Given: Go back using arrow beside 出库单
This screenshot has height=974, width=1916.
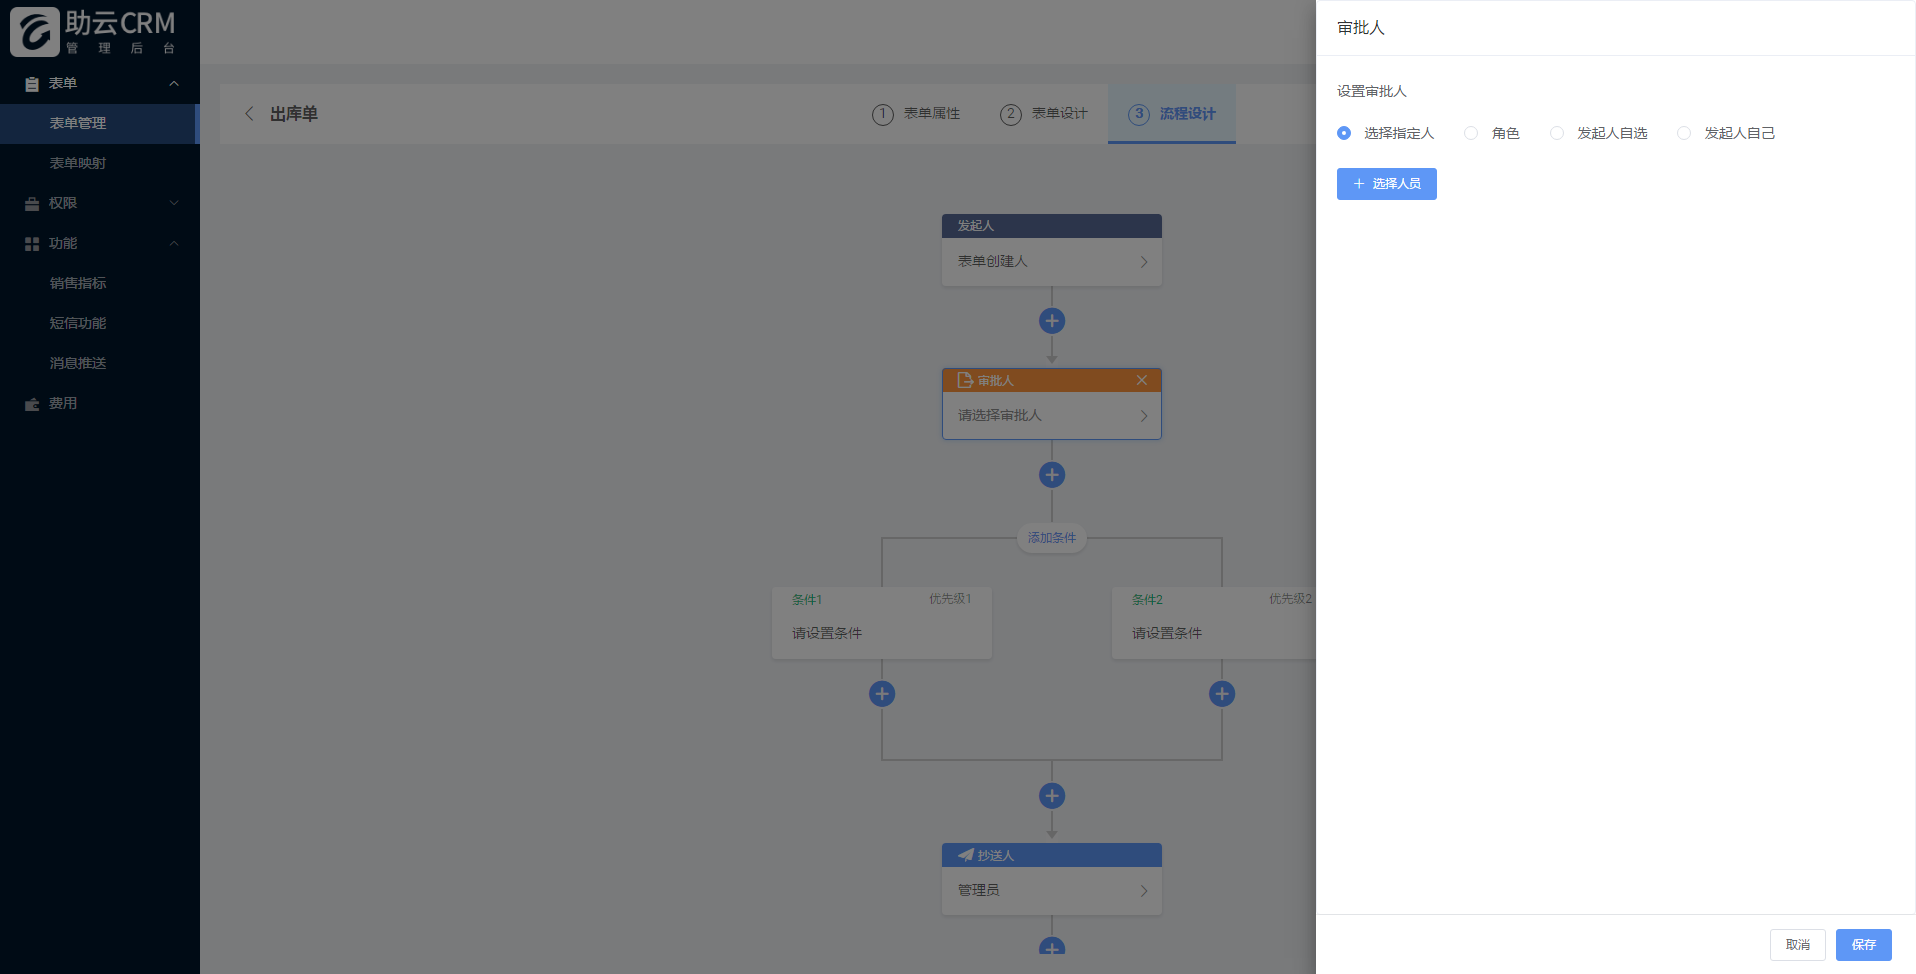Looking at the screenshot, I should (x=249, y=114).
